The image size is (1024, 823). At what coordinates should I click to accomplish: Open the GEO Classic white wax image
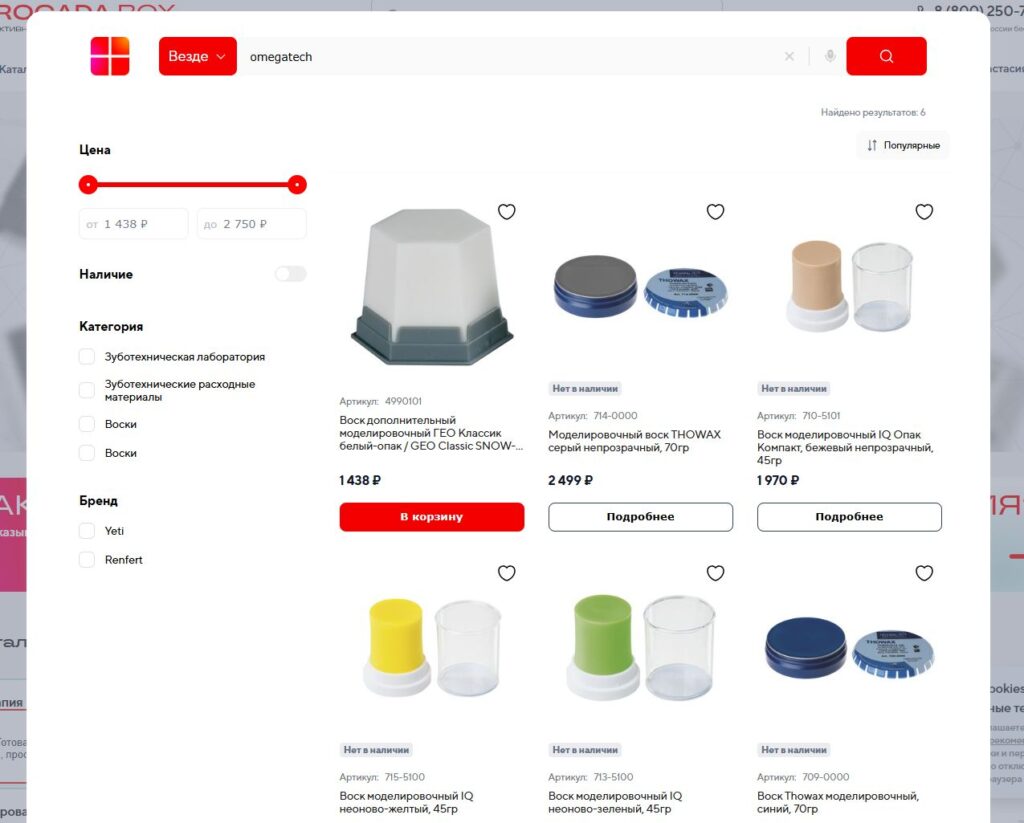point(432,285)
